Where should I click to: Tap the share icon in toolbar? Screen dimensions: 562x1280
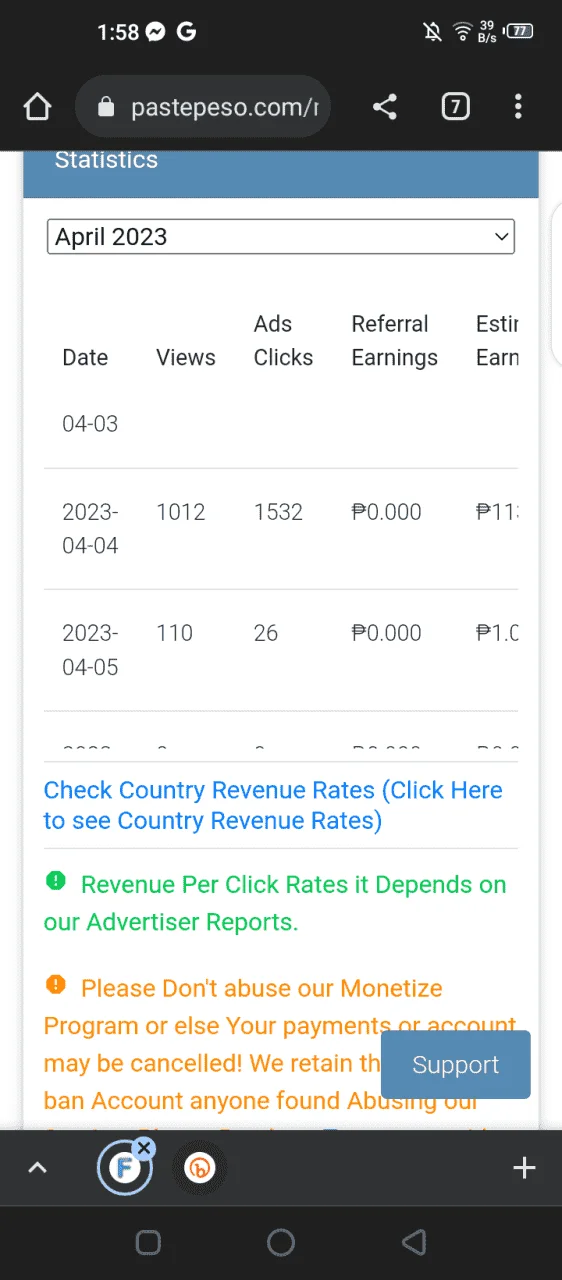pyautogui.click(x=385, y=107)
